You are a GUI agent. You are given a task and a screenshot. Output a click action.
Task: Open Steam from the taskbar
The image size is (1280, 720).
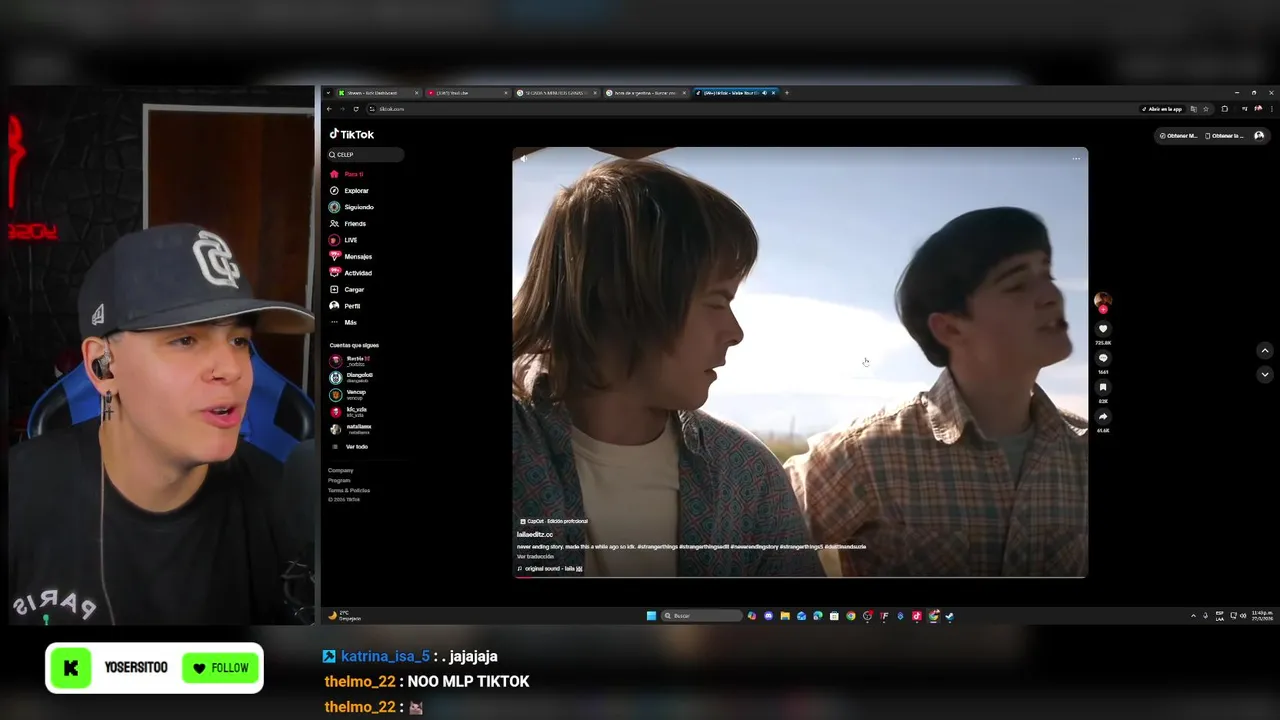pos(949,616)
